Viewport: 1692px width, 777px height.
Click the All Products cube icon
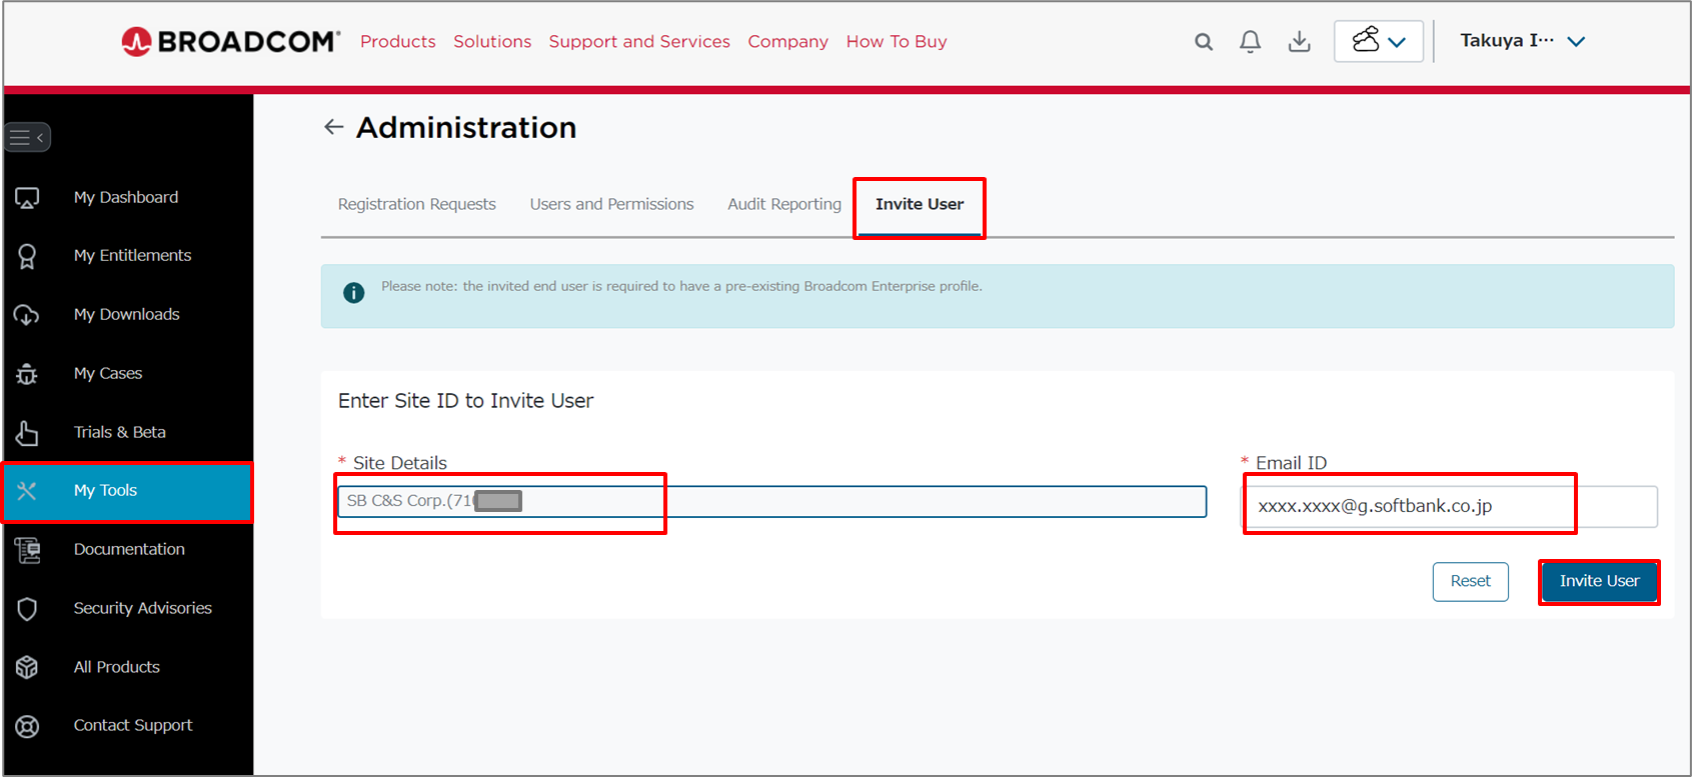27,667
